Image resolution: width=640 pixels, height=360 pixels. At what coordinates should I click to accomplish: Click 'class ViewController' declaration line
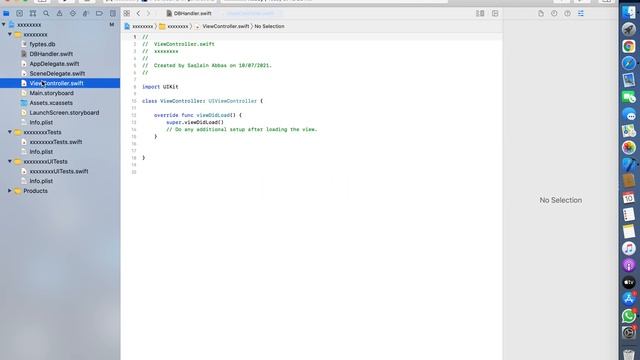pyautogui.click(x=202, y=101)
